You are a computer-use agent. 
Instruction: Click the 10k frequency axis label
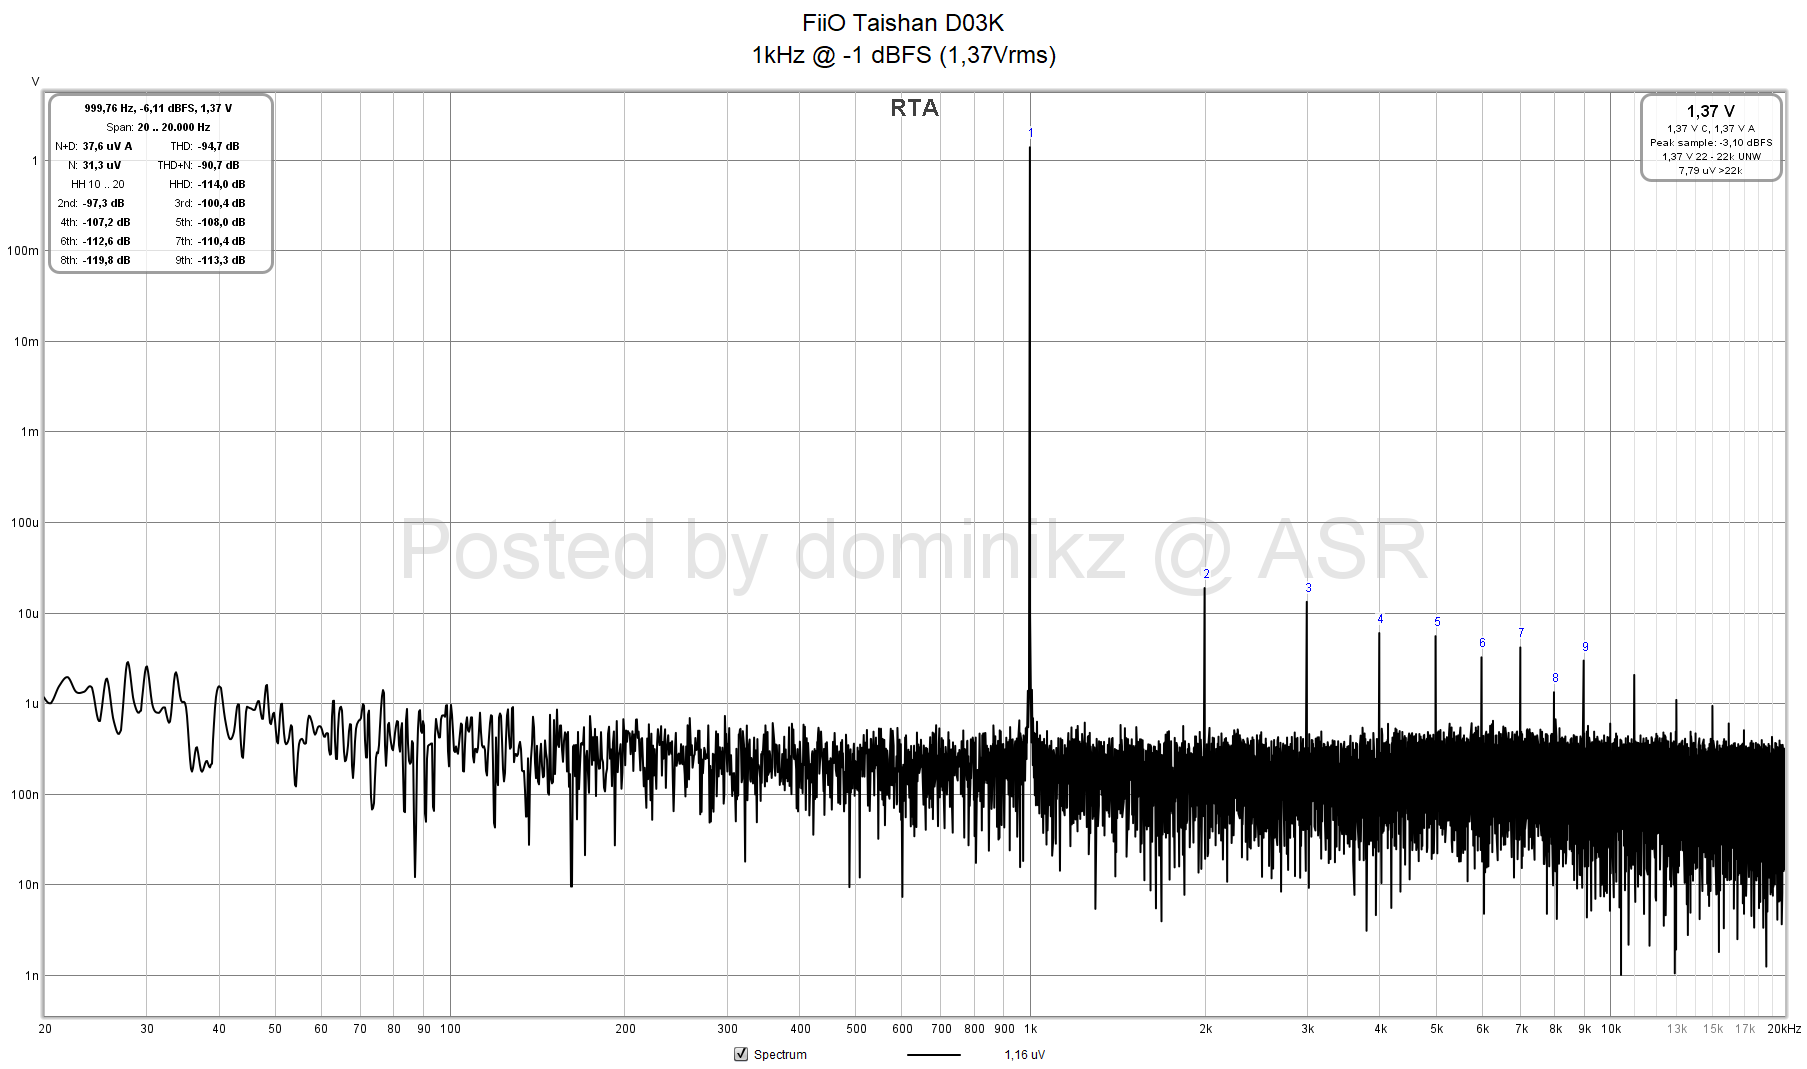[x=1611, y=1029]
